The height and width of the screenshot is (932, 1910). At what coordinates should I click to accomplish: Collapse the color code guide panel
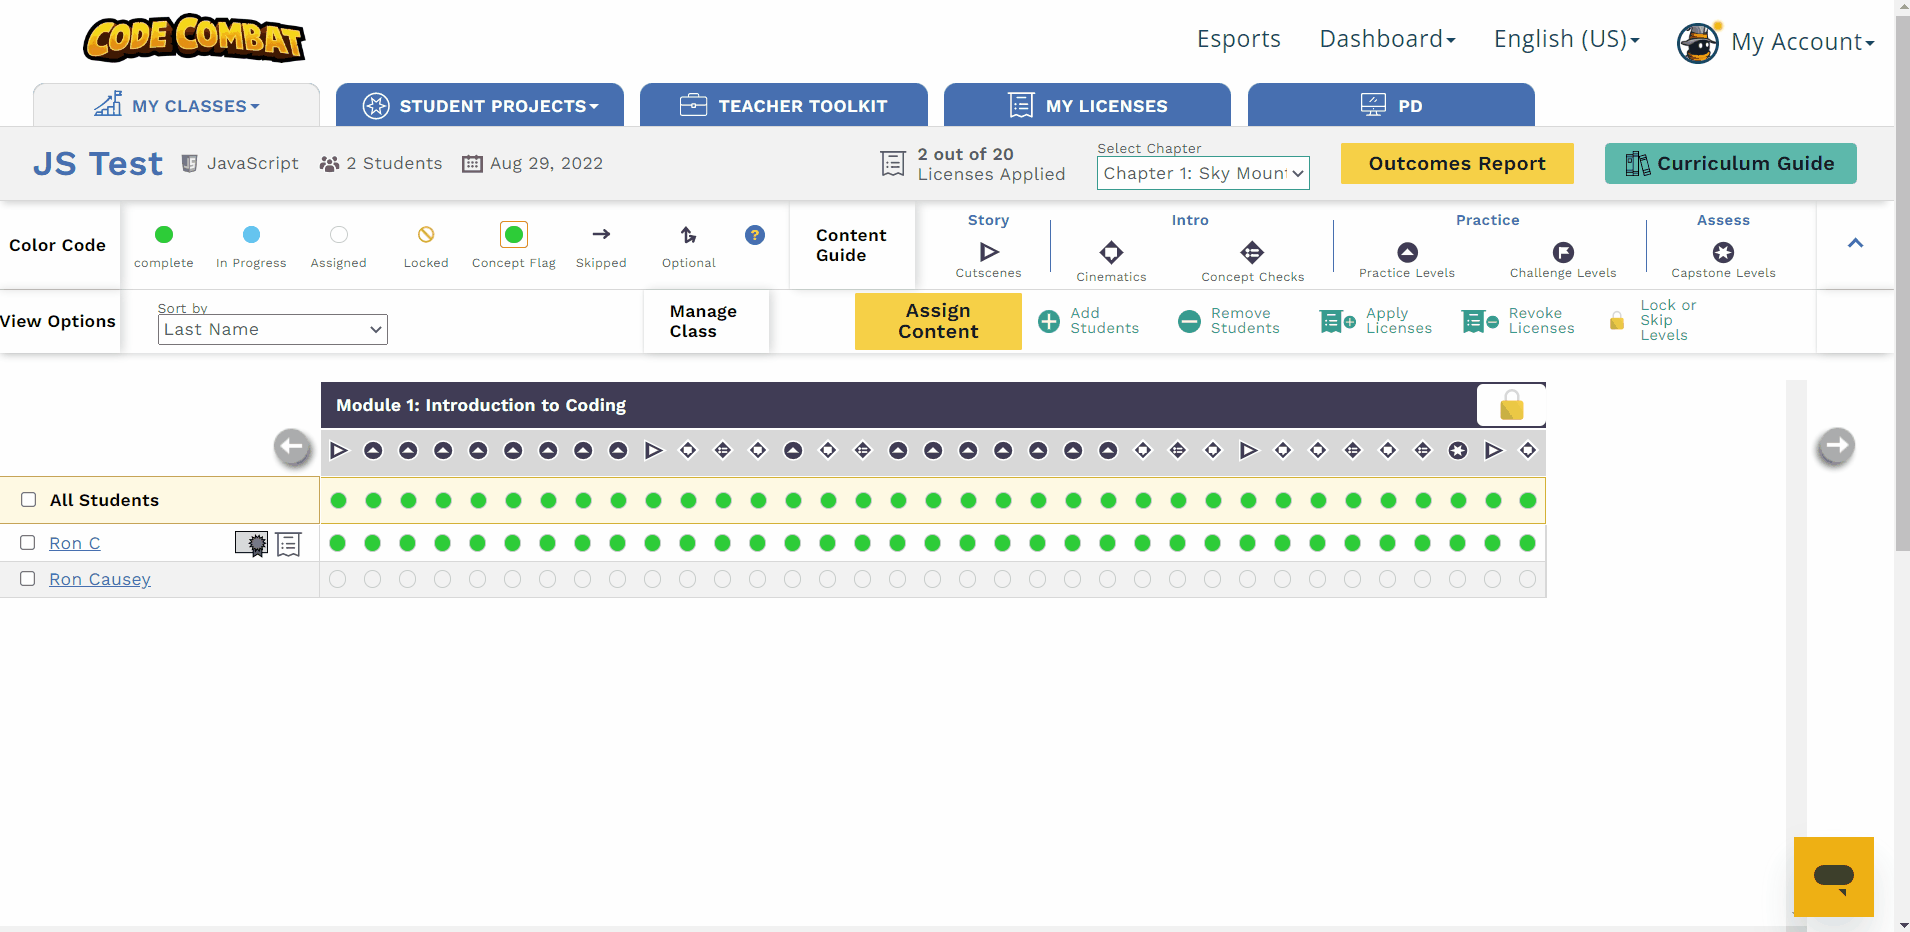pyautogui.click(x=1855, y=243)
